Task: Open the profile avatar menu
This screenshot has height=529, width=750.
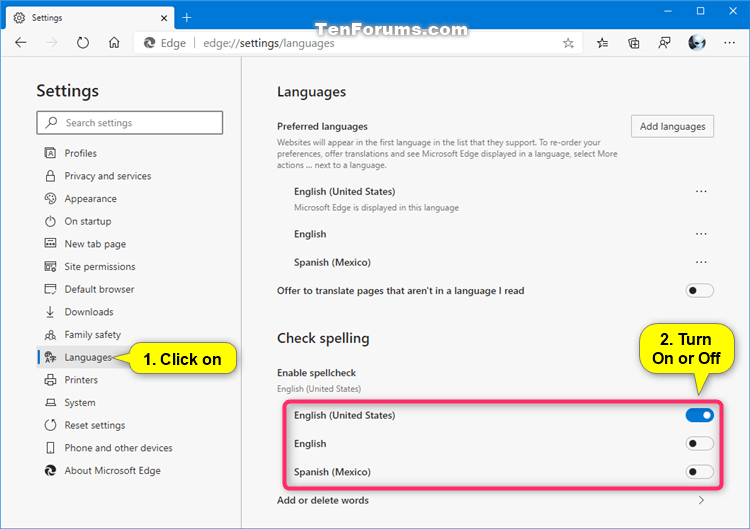Action: [x=697, y=43]
